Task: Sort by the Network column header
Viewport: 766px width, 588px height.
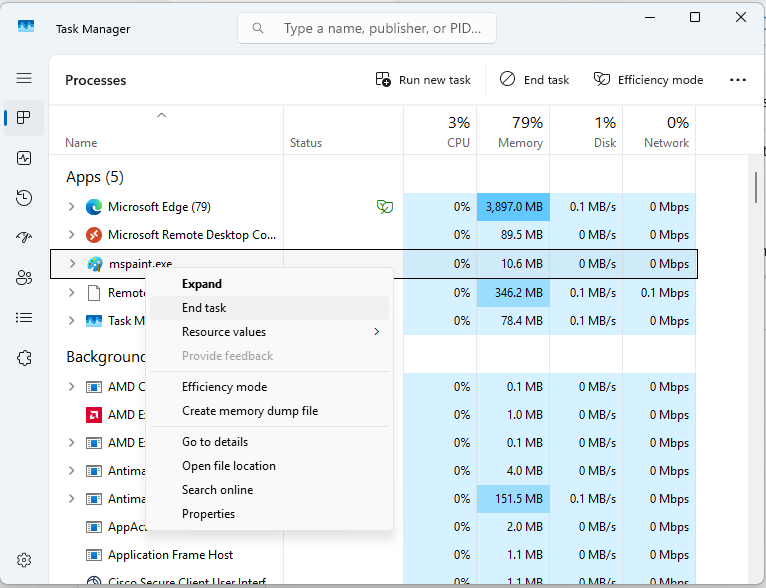Action: pos(659,131)
